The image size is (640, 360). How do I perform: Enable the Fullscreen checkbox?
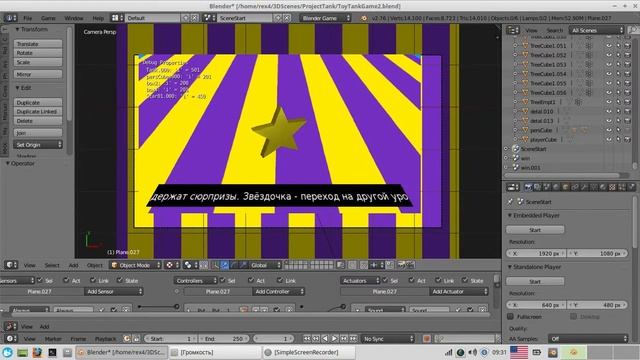510,316
